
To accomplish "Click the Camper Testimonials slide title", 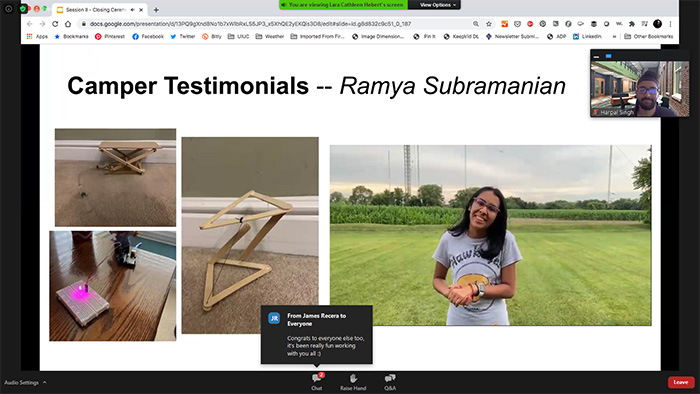I will 317,86.
